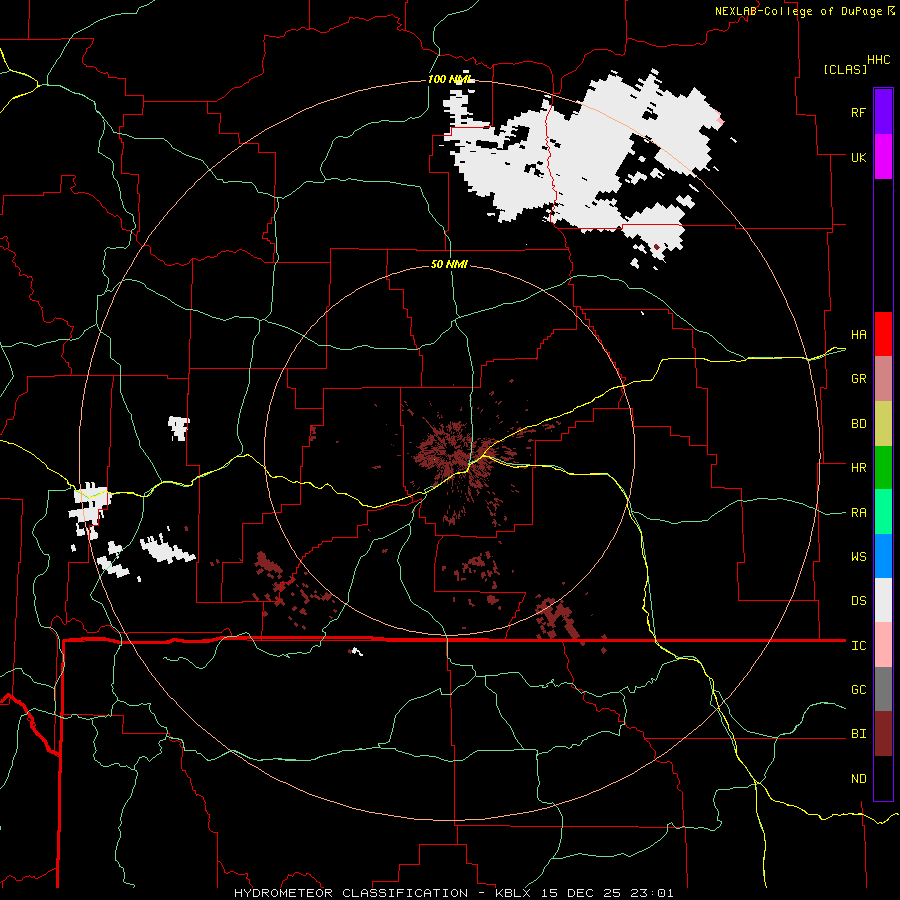The height and width of the screenshot is (900, 900).
Task: Click the GC legend label
Action: tap(858, 690)
